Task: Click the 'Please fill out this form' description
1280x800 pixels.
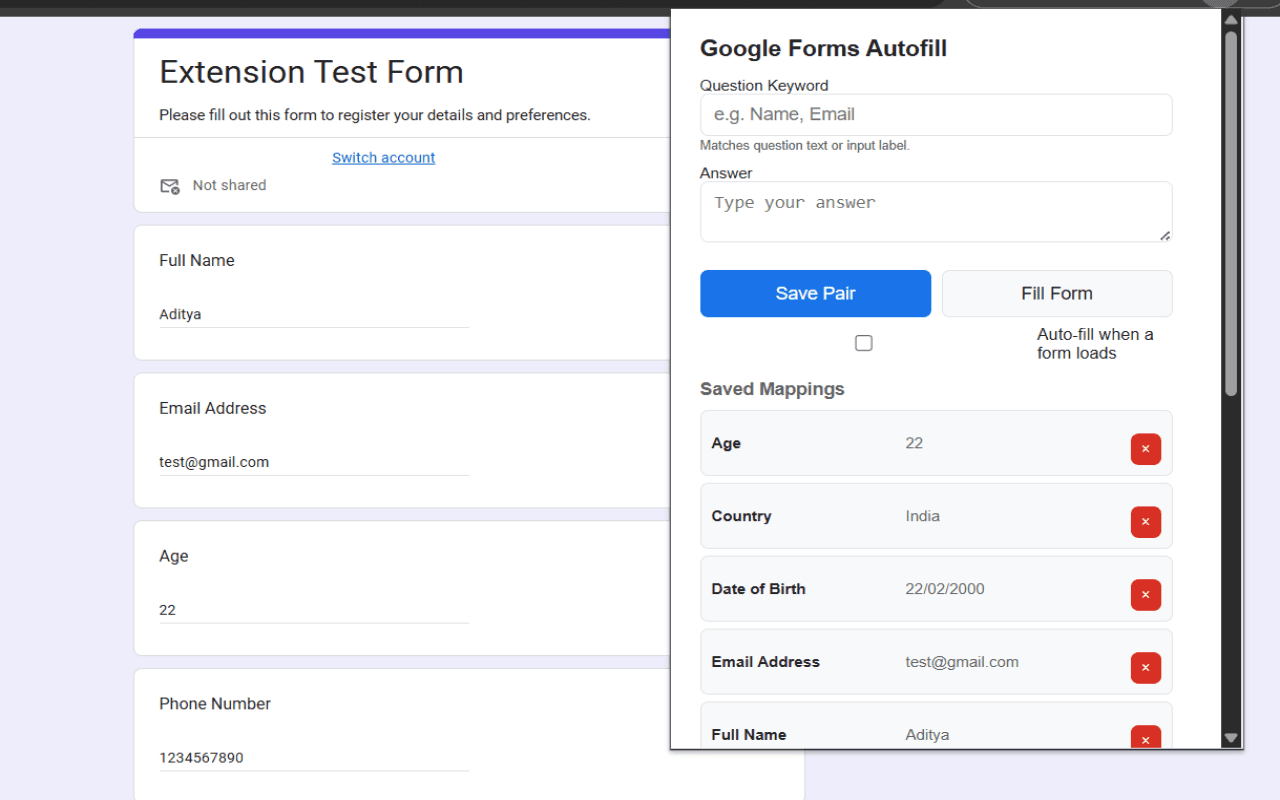Action: point(375,115)
